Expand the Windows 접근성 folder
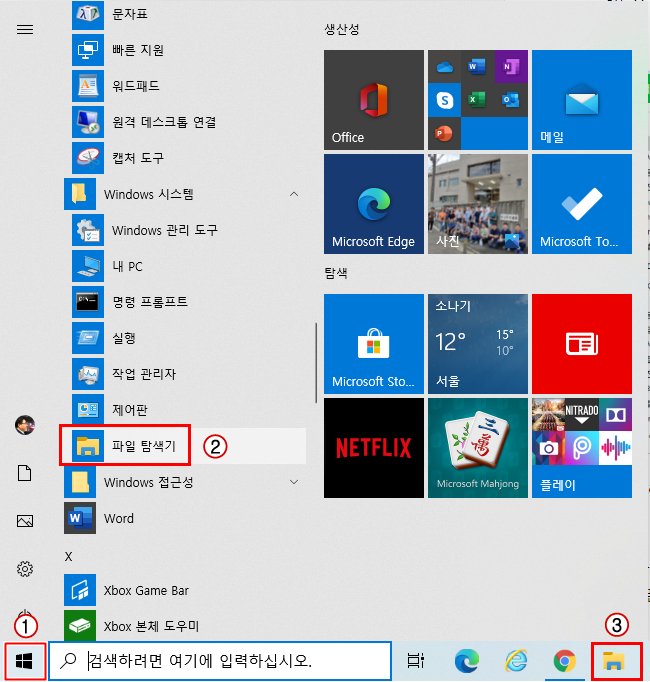This screenshot has height=682, width=650. tap(185, 482)
